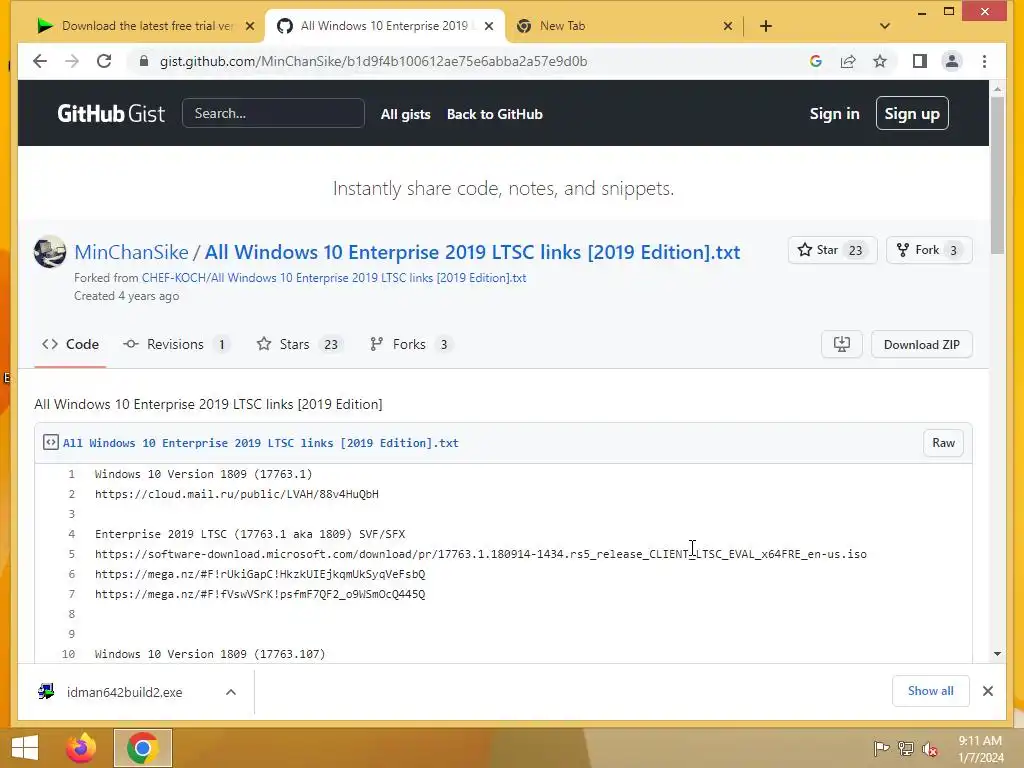
Task: Click the cloud.mail.ru URL text on line 2
Action: (236, 494)
